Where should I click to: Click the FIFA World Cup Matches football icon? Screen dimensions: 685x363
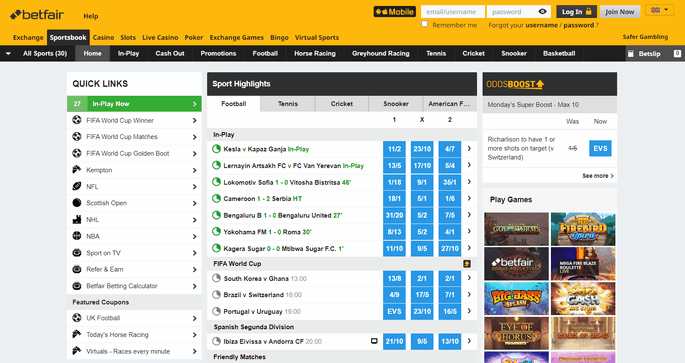[77, 136]
